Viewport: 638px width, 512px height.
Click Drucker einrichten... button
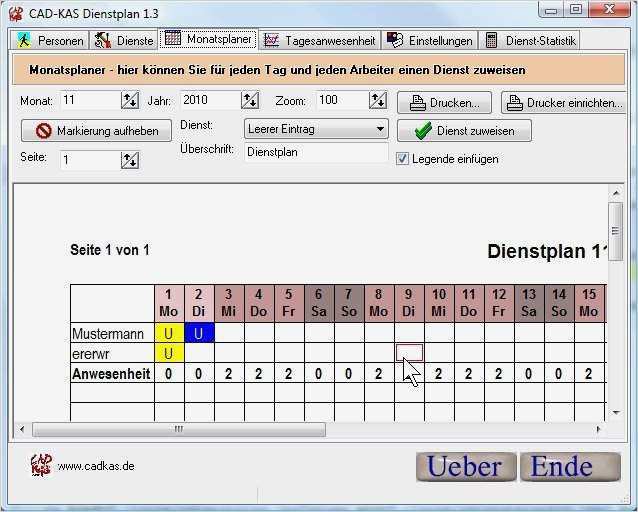point(565,103)
